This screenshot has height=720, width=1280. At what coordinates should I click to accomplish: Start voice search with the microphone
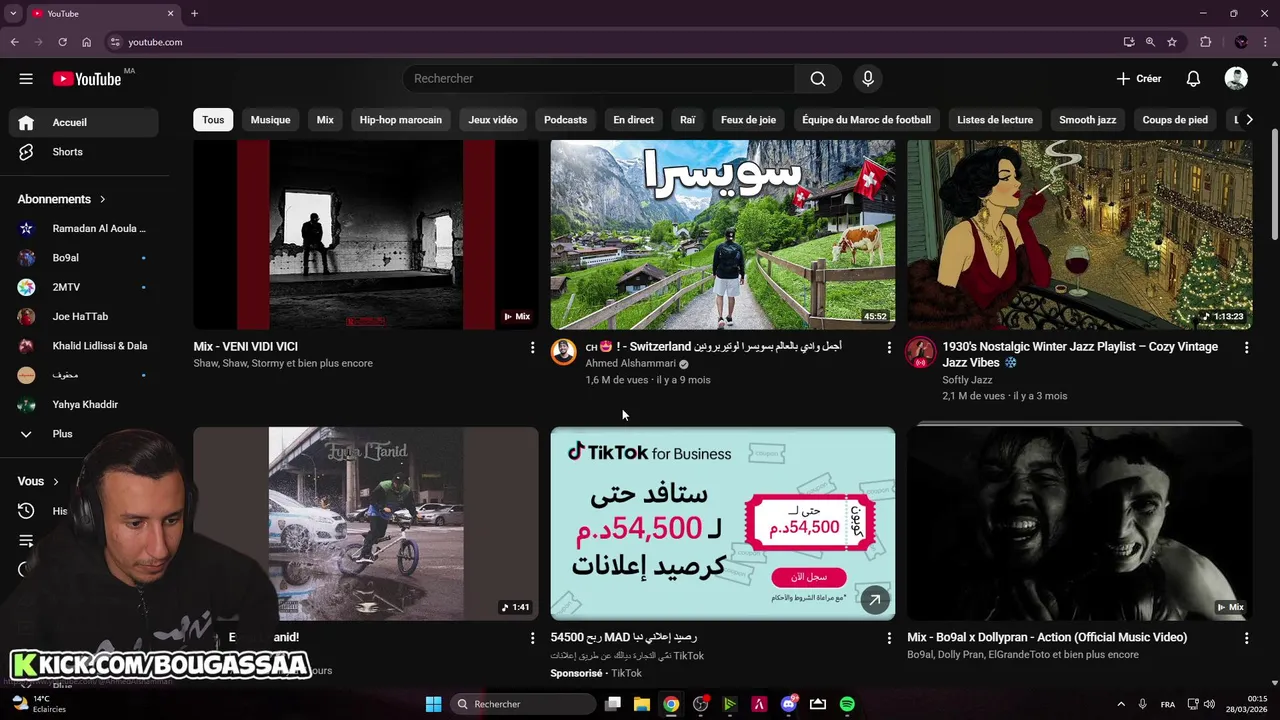coord(867,79)
